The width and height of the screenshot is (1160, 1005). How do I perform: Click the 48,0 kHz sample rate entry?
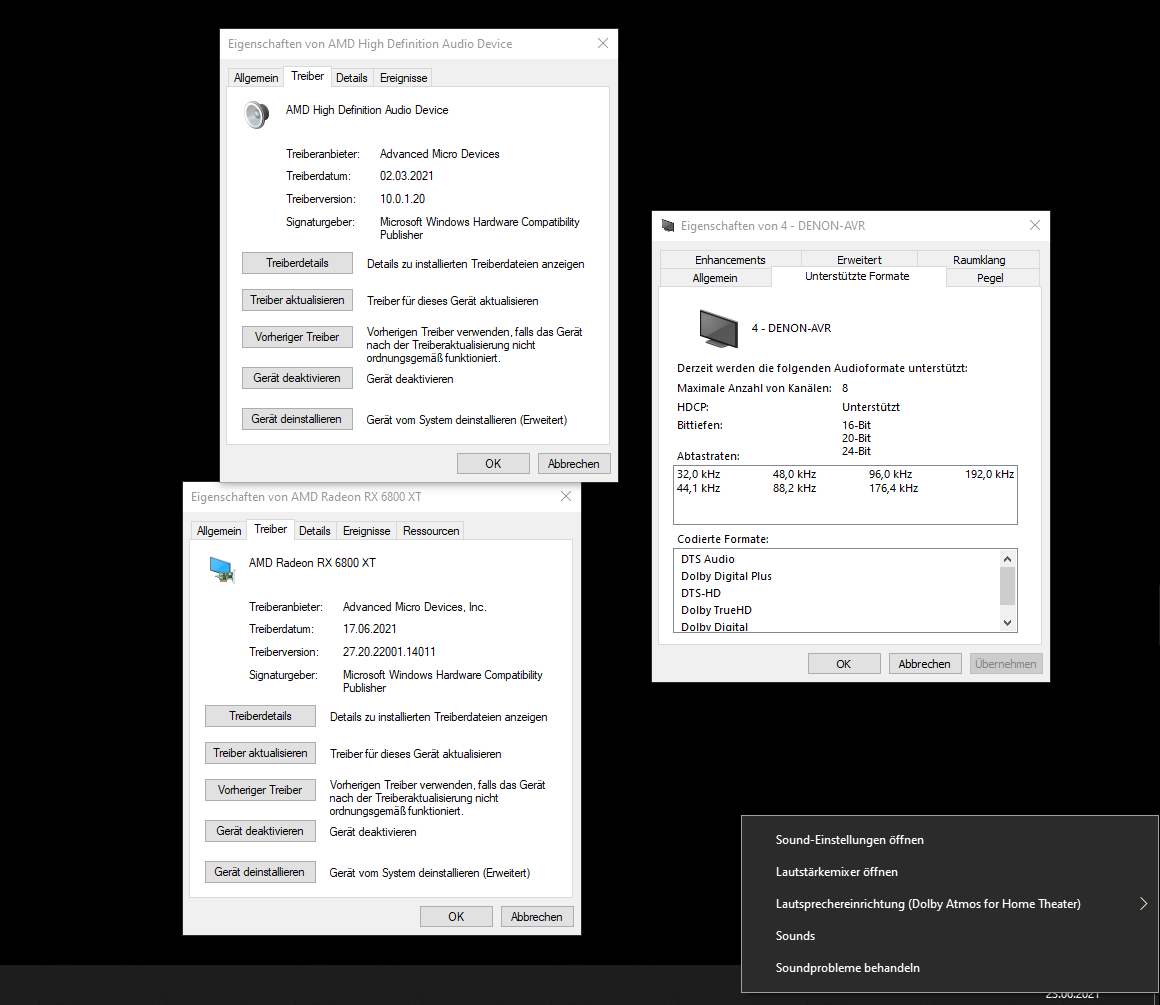pyautogui.click(x=795, y=474)
